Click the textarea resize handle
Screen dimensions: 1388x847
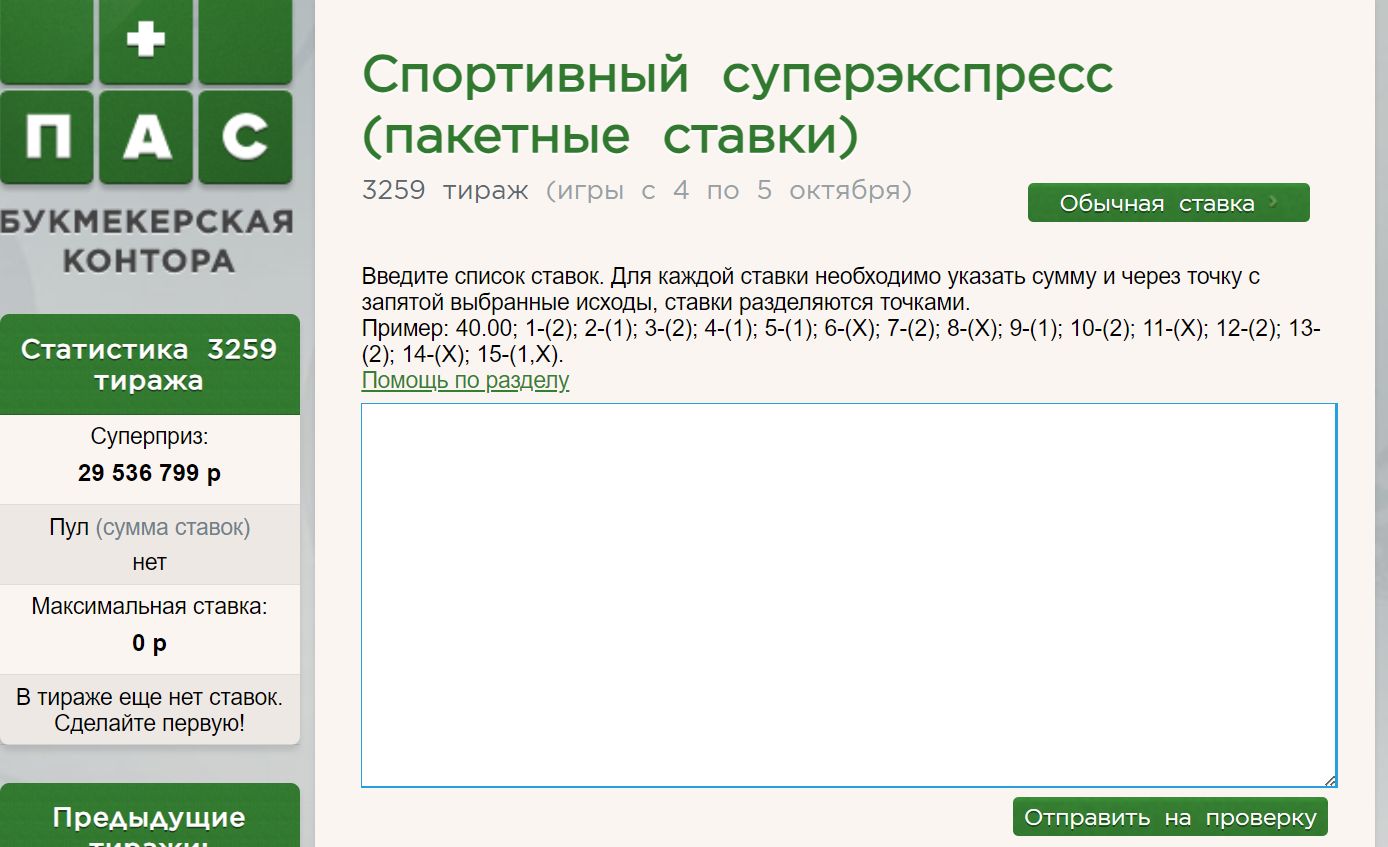[x=1330, y=781]
